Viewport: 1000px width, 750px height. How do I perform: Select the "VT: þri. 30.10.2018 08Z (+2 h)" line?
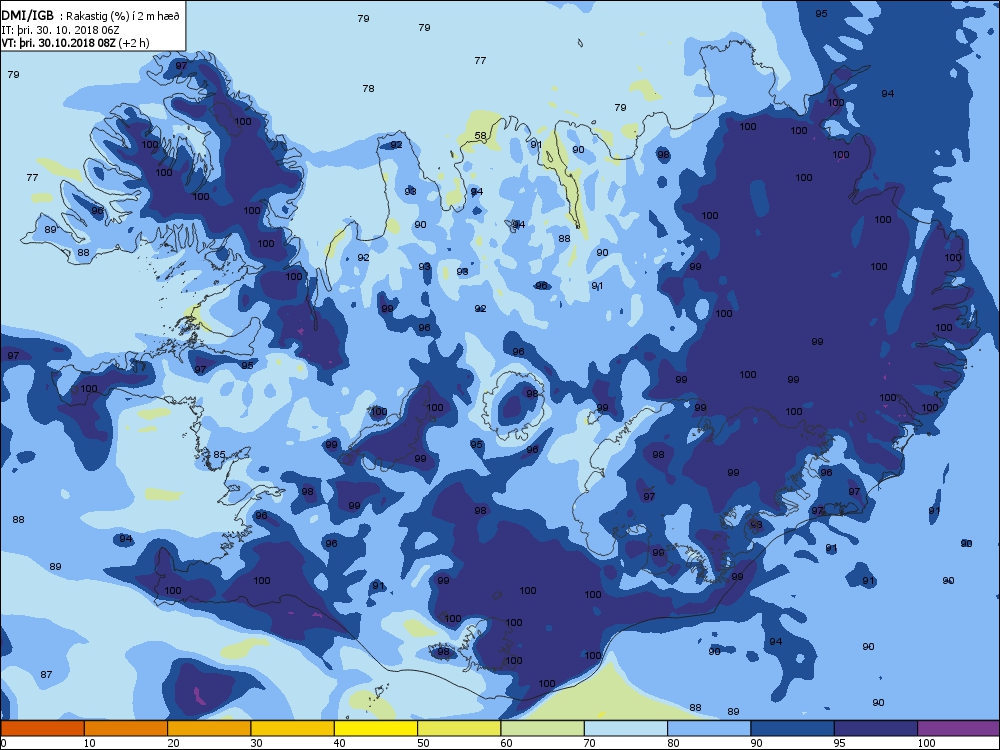(x=75, y=43)
